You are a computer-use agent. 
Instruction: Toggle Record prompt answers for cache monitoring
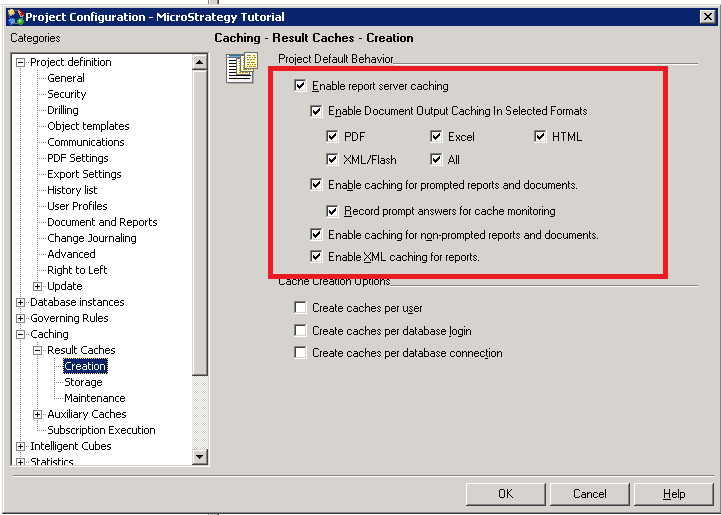(x=332, y=211)
